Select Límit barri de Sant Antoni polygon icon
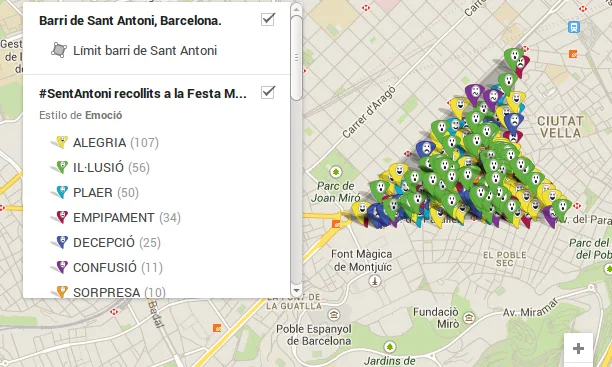Screen dimensions: 612x367 (x=59, y=50)
